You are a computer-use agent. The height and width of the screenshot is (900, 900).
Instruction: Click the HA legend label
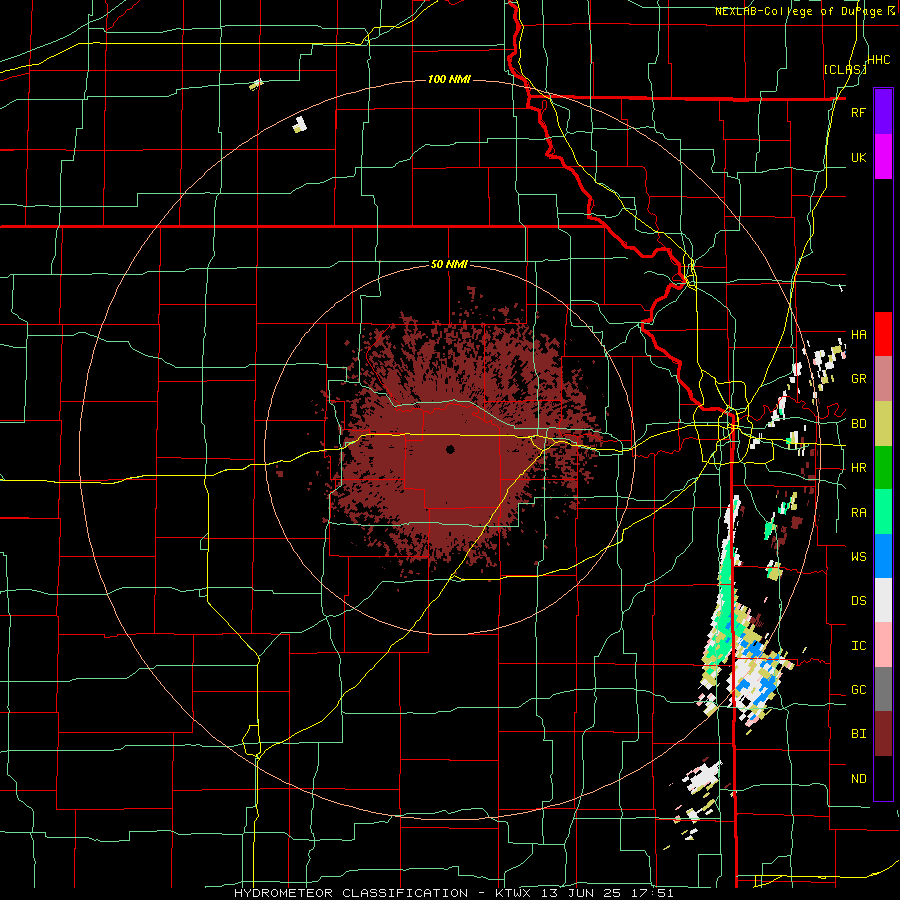[858, 334]
